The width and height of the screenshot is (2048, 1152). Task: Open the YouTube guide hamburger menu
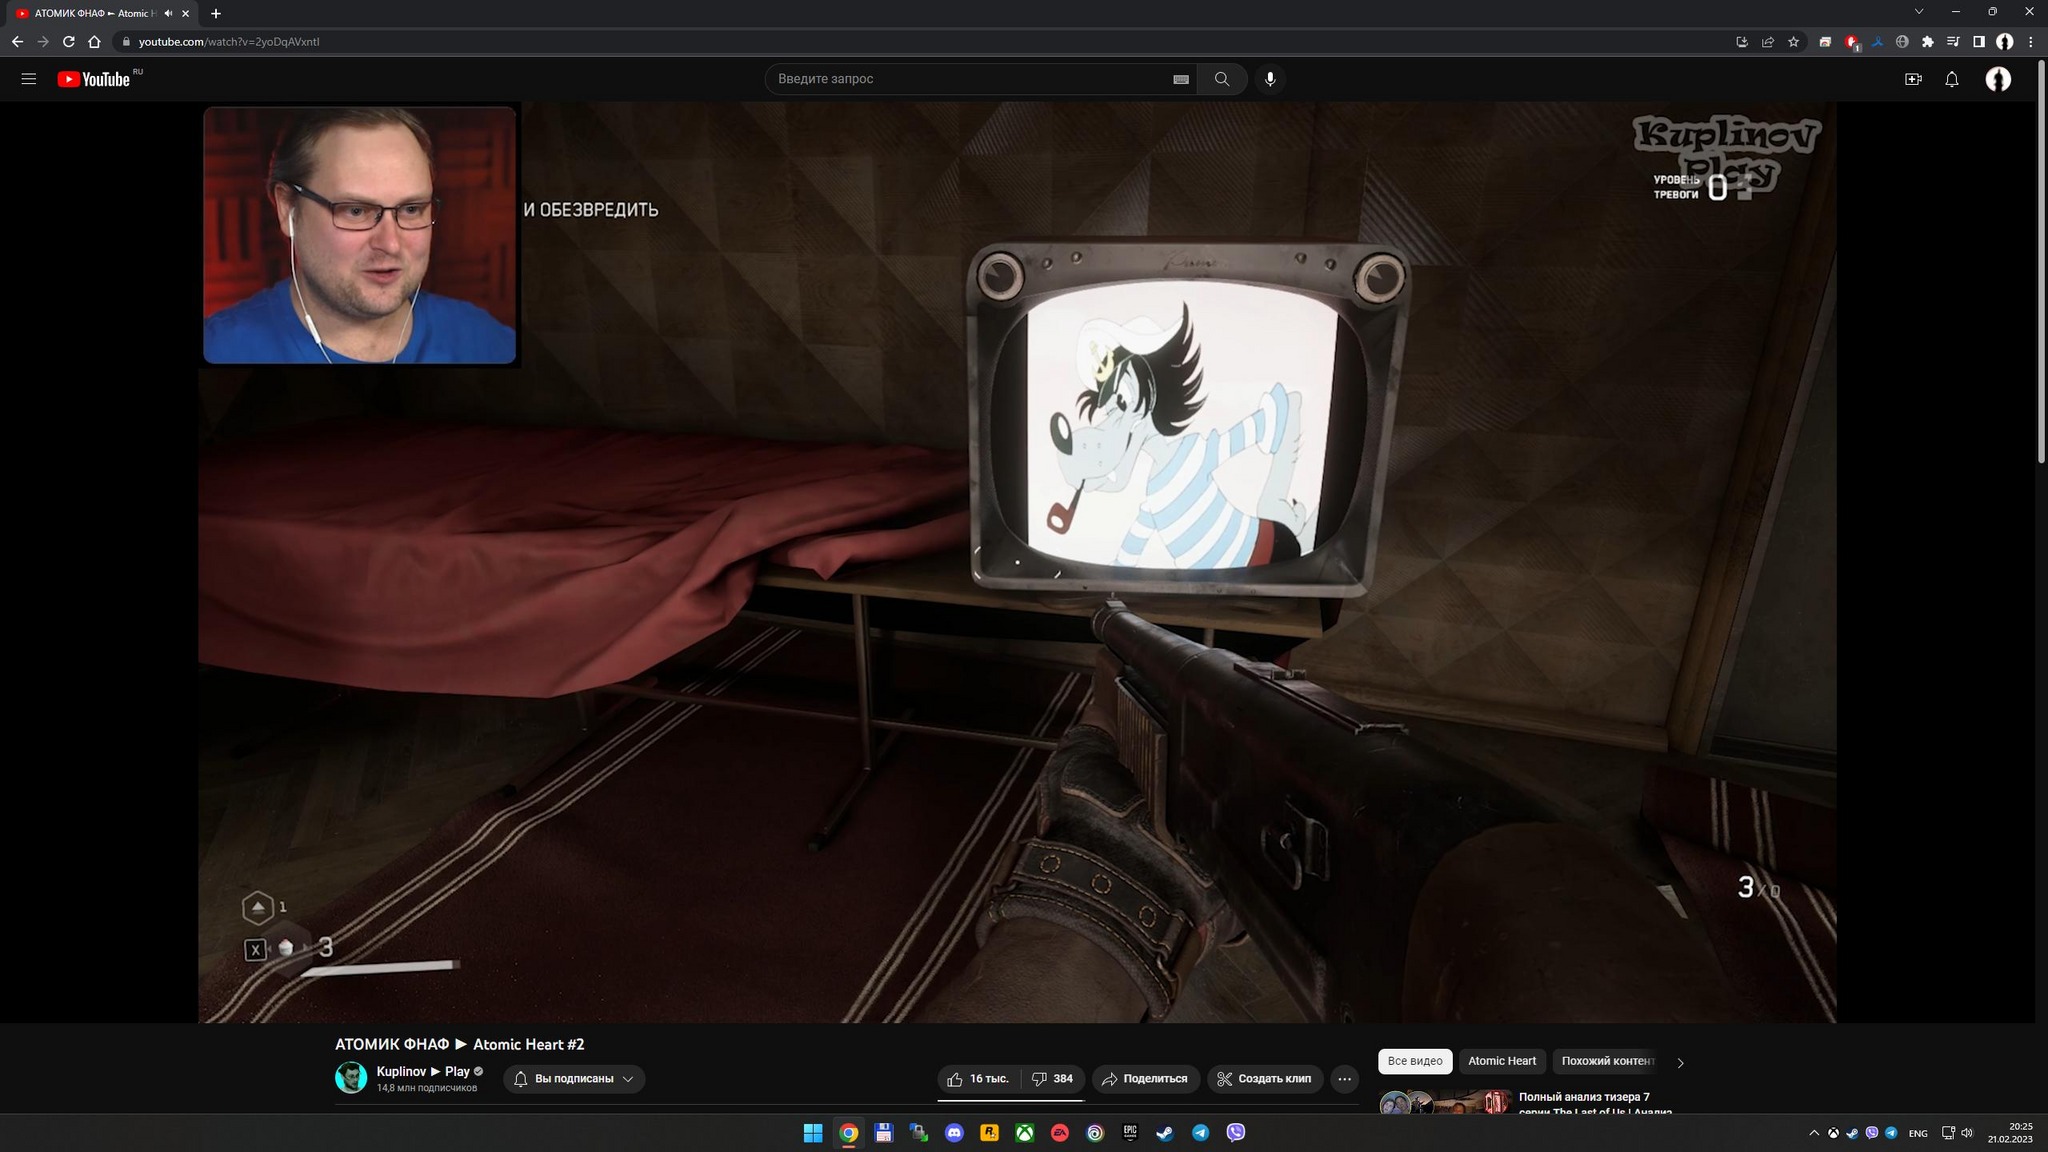point(29,79)
